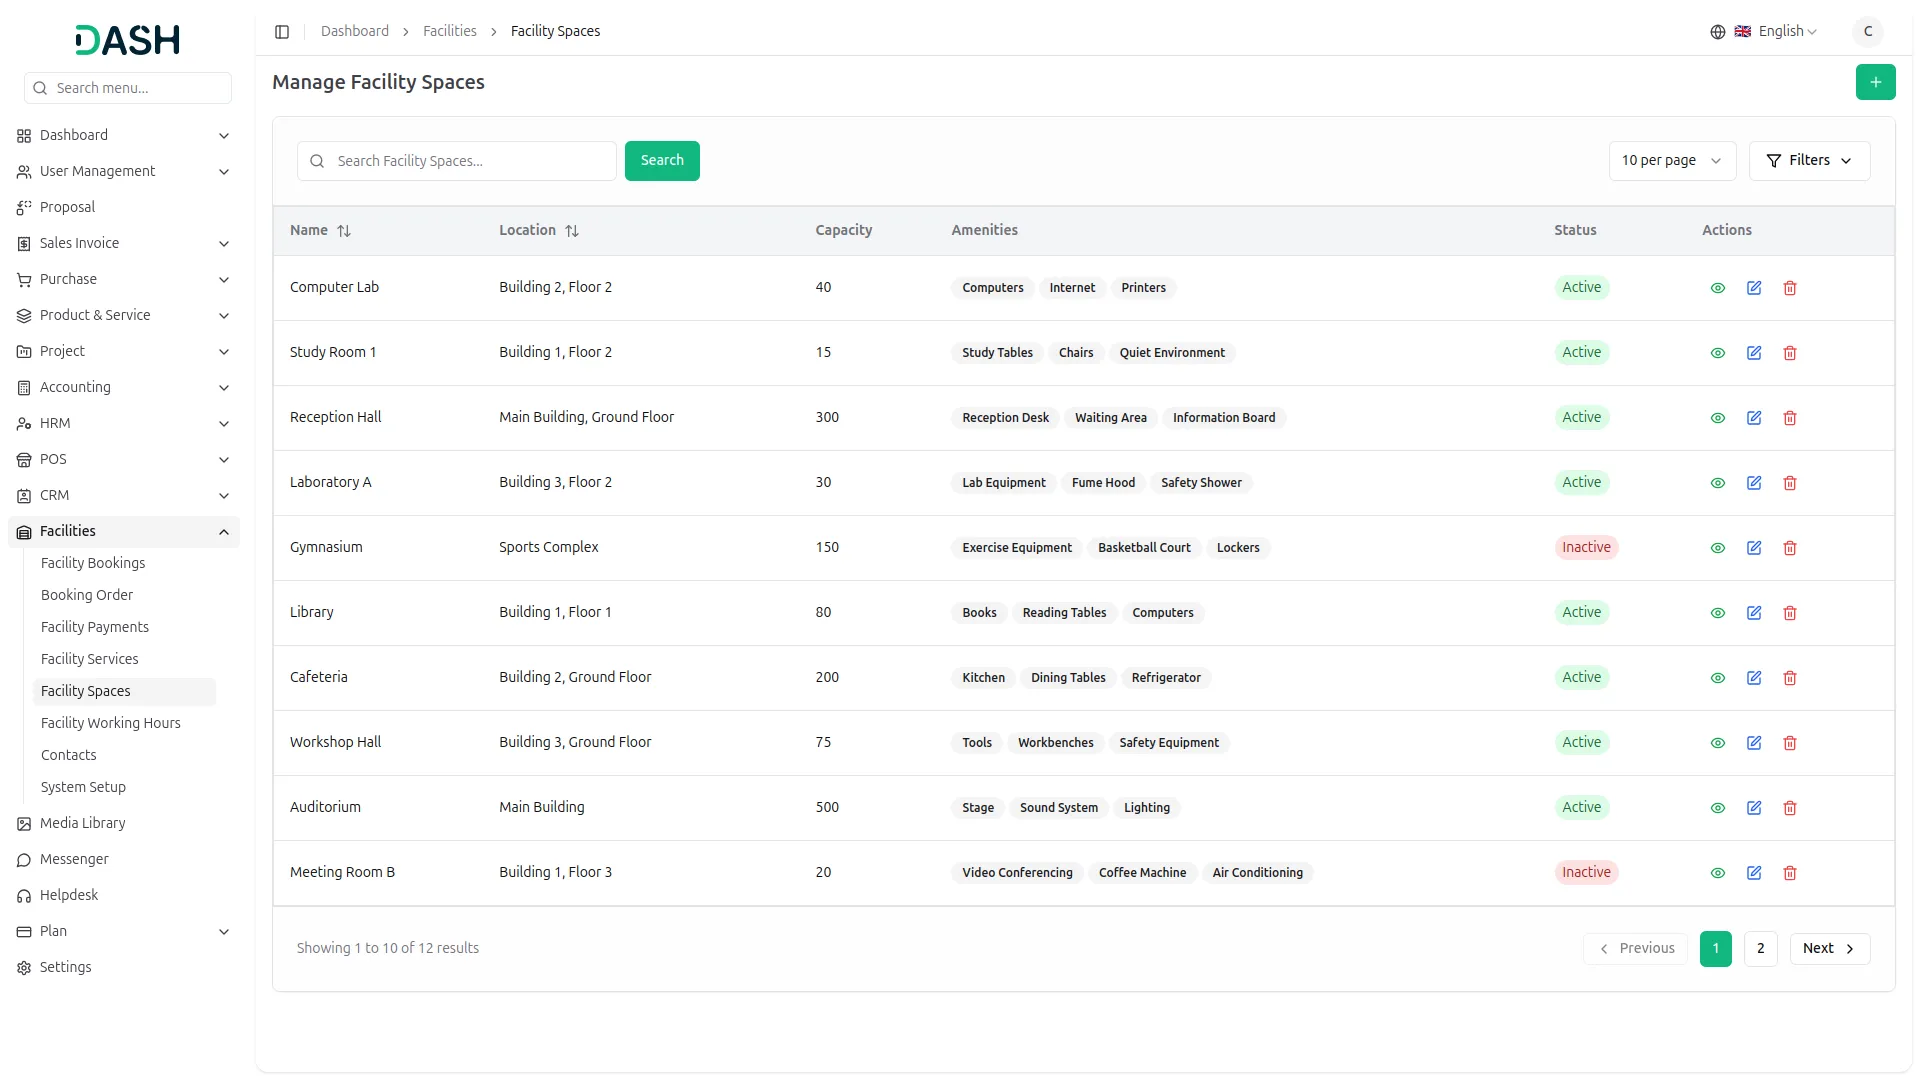Viewport: 1920px width, 1080px height.
Task: Sort by Name column arrows
Action: [344, 231]
